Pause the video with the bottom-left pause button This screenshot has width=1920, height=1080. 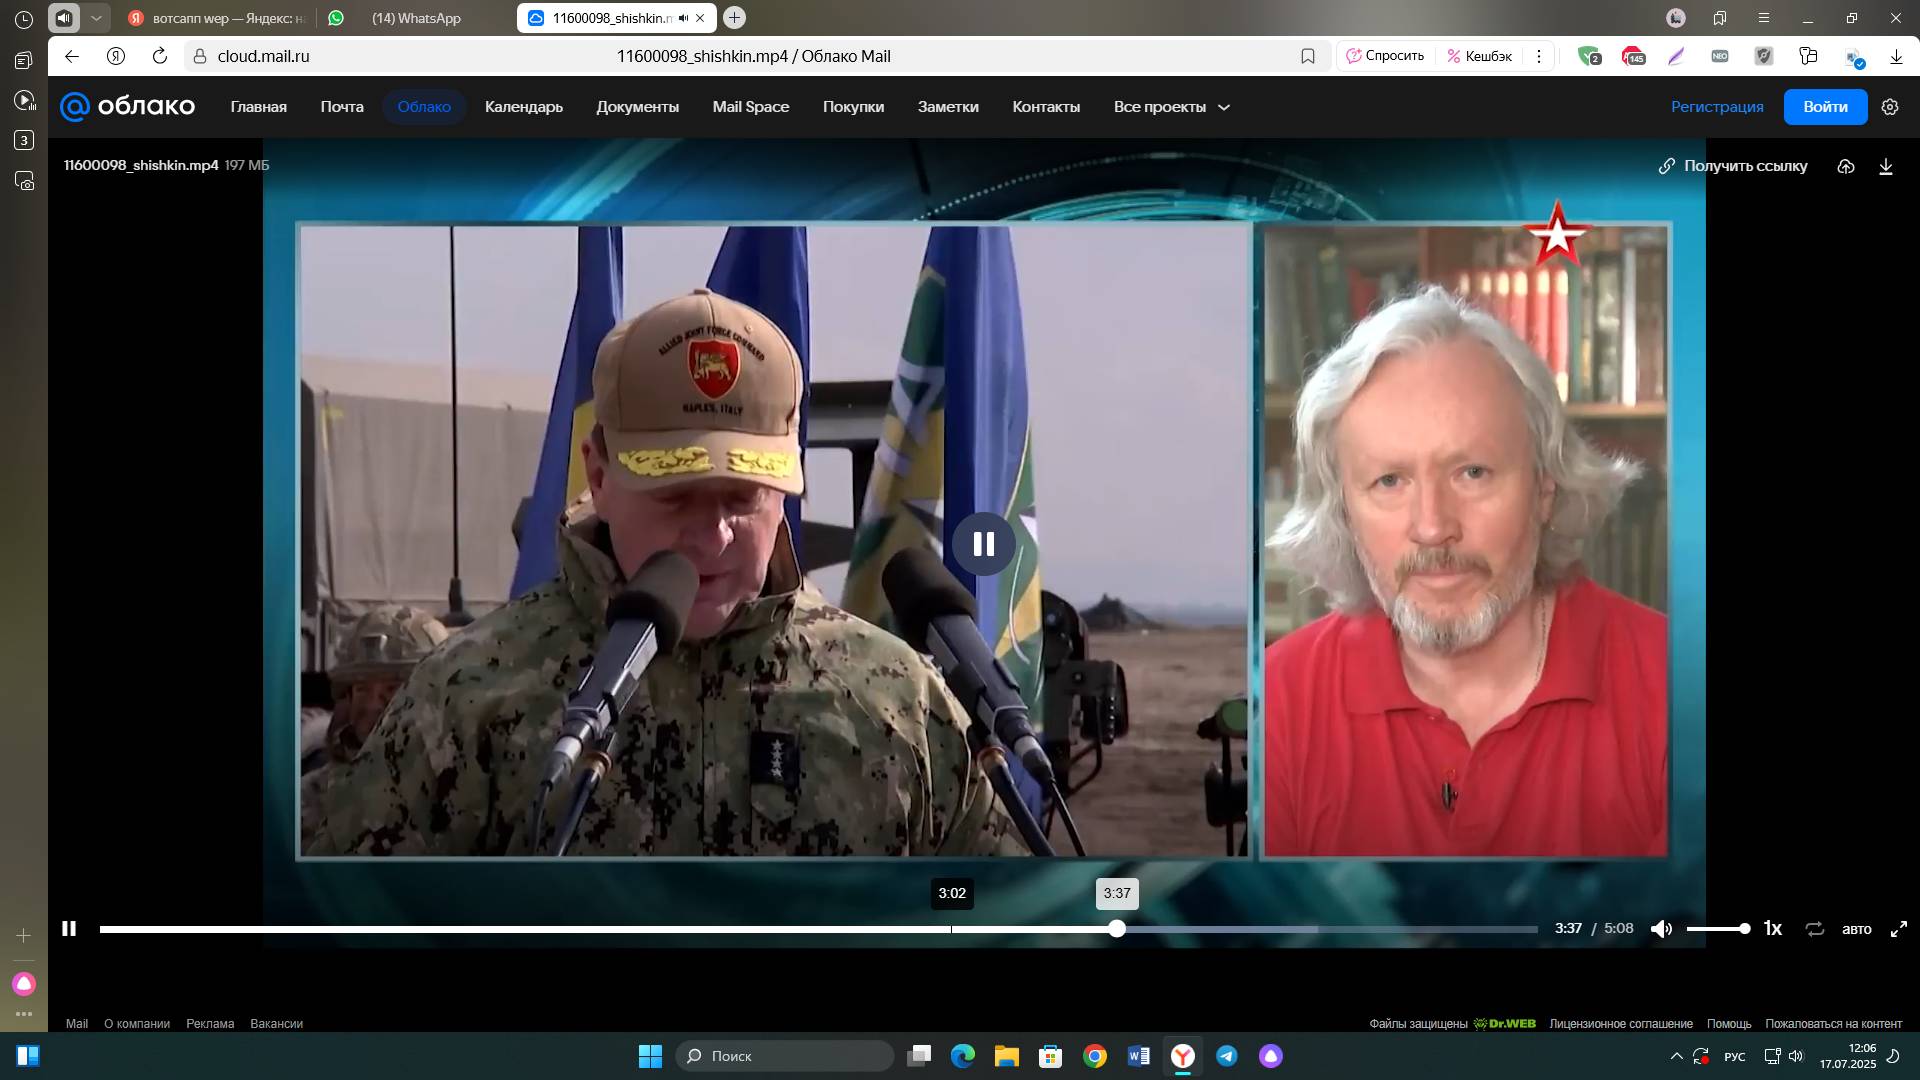pos(69,929)
